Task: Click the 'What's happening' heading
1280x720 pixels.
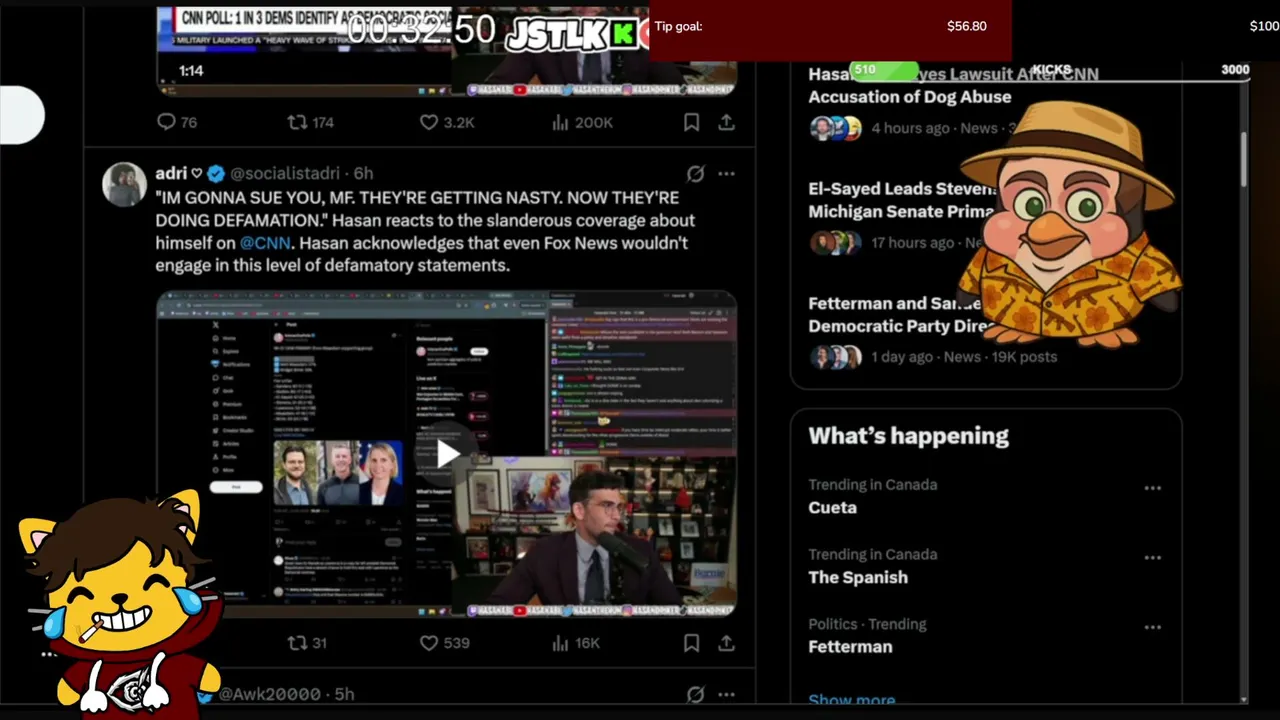Action: [x=908, y=436]
